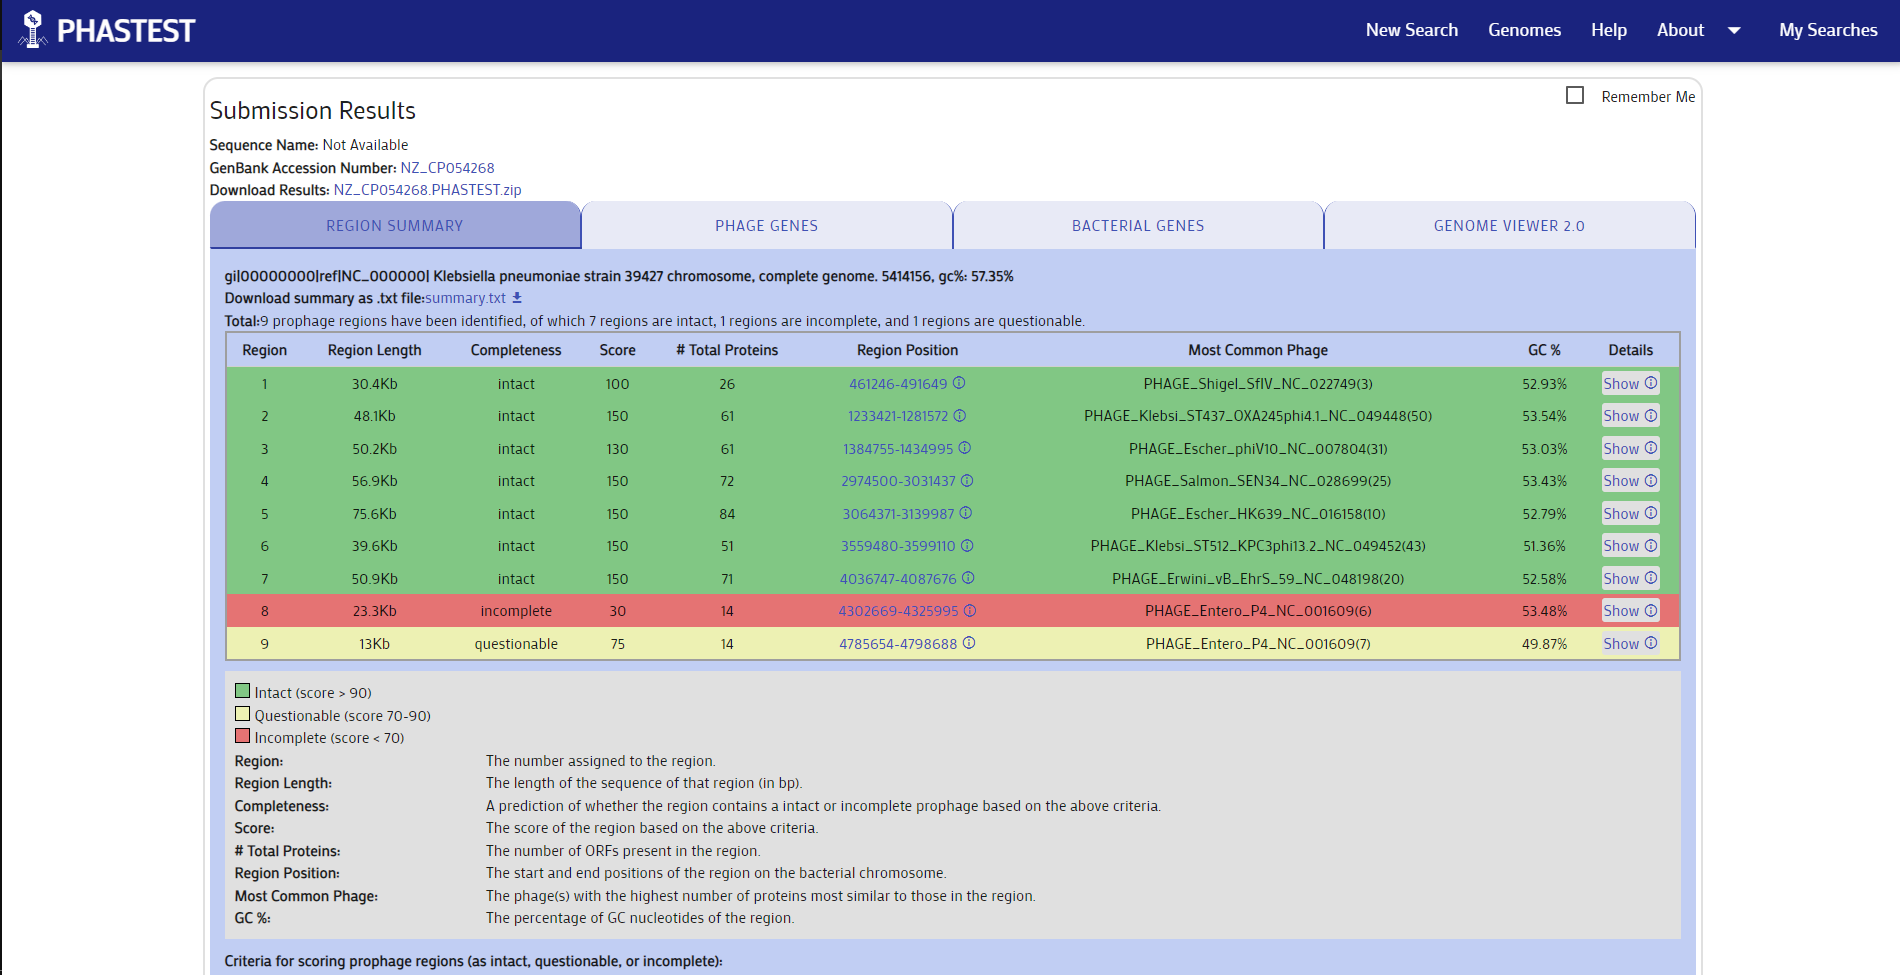Click info icon beside position 4302669-4325995
This screenshot has height=975, width=1900.
pyautogui.click(x=970, y=611)
